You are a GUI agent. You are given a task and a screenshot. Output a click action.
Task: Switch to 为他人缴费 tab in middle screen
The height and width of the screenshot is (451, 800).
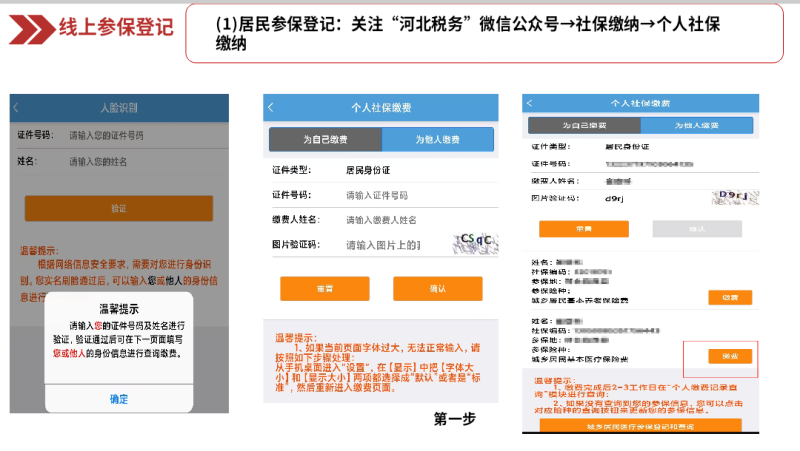[438, 140]
